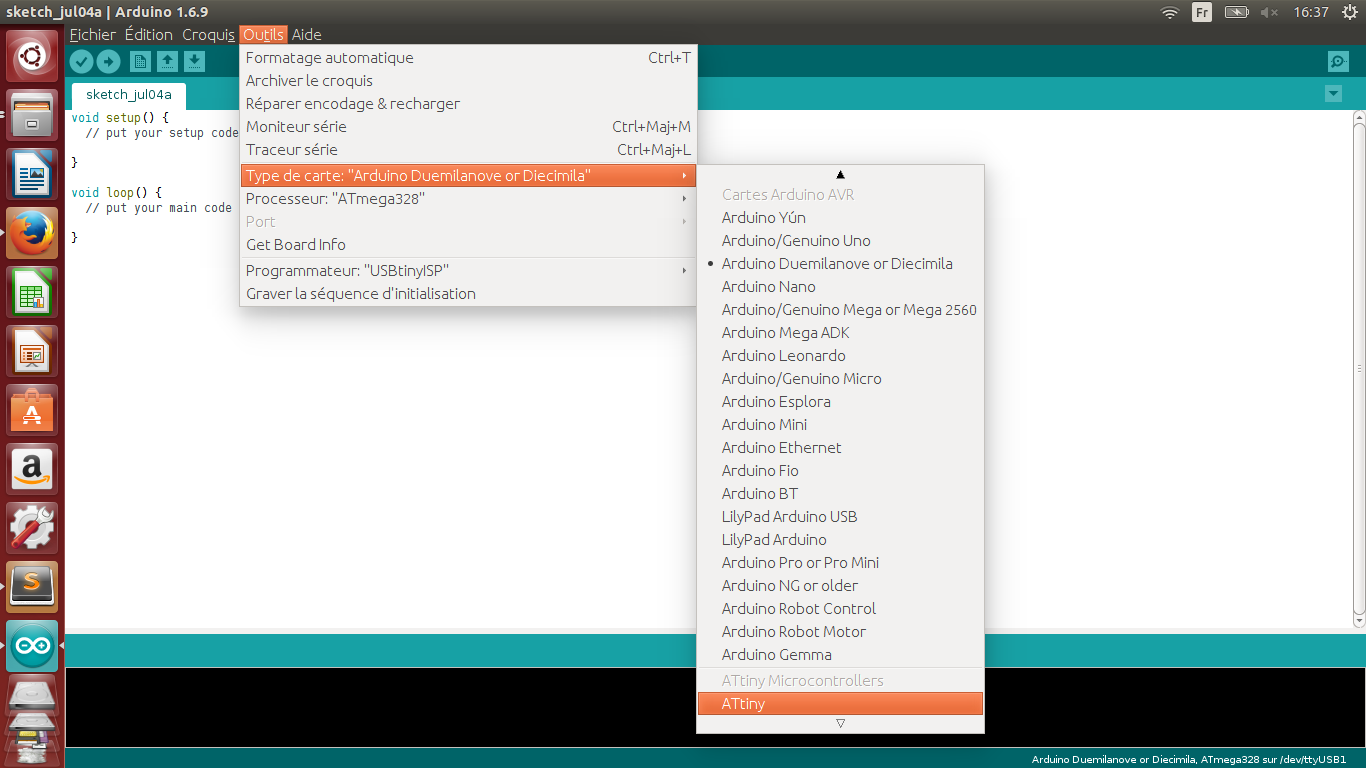Viewport: 1366px width, 768px height.
Task: Save the sketch with the down-arrow icon
Action: [x=194, y=62]
